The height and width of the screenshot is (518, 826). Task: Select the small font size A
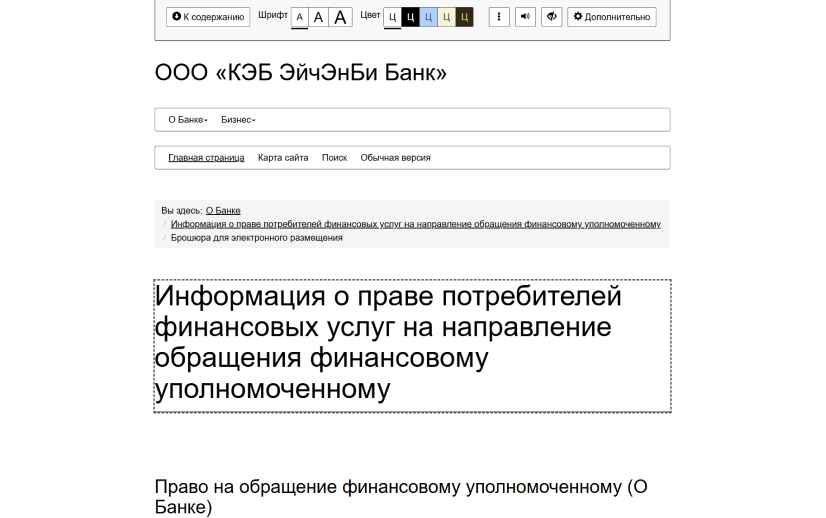299,17
